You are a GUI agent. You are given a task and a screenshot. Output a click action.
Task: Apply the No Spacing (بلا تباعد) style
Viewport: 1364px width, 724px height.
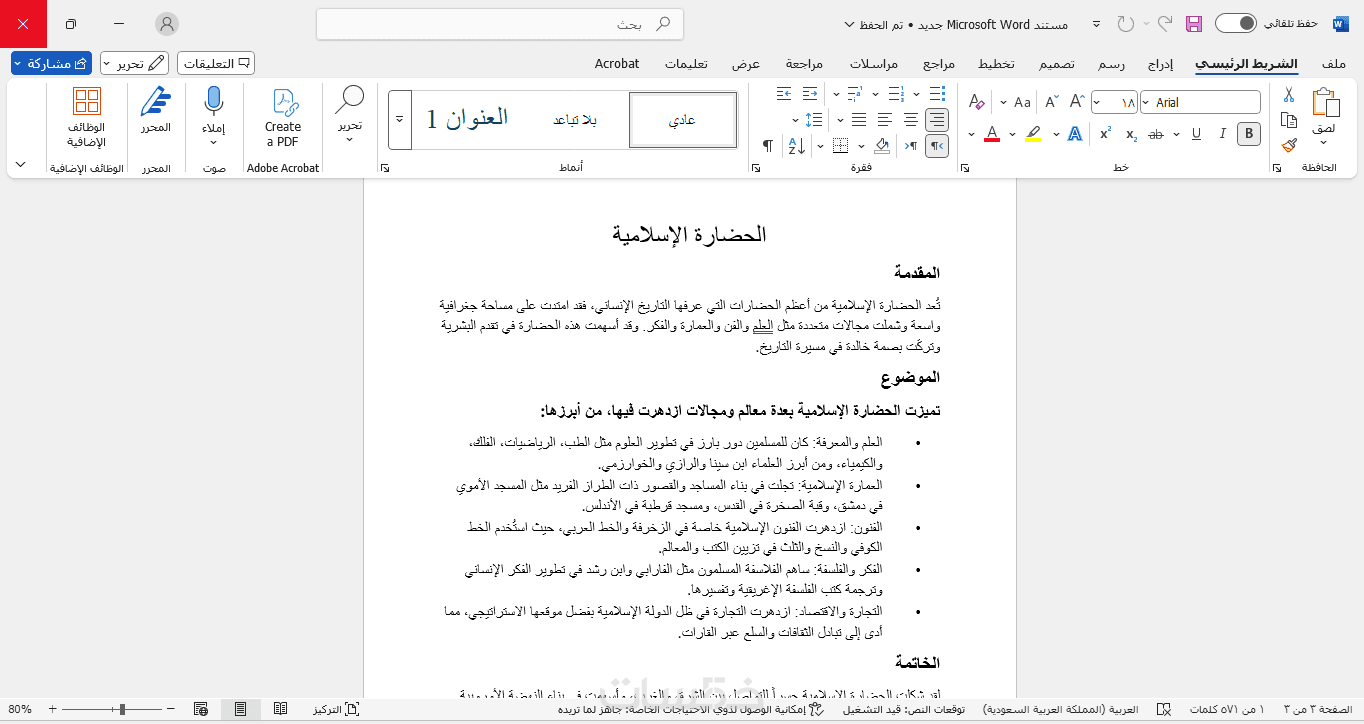tap(575, 120)
